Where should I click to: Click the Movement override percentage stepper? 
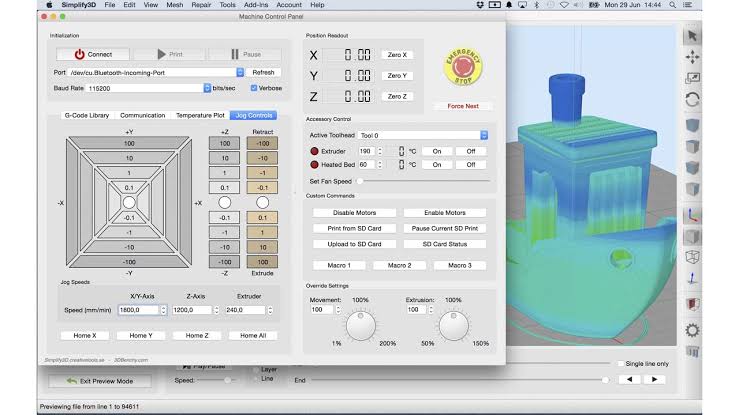coord(338,309)
